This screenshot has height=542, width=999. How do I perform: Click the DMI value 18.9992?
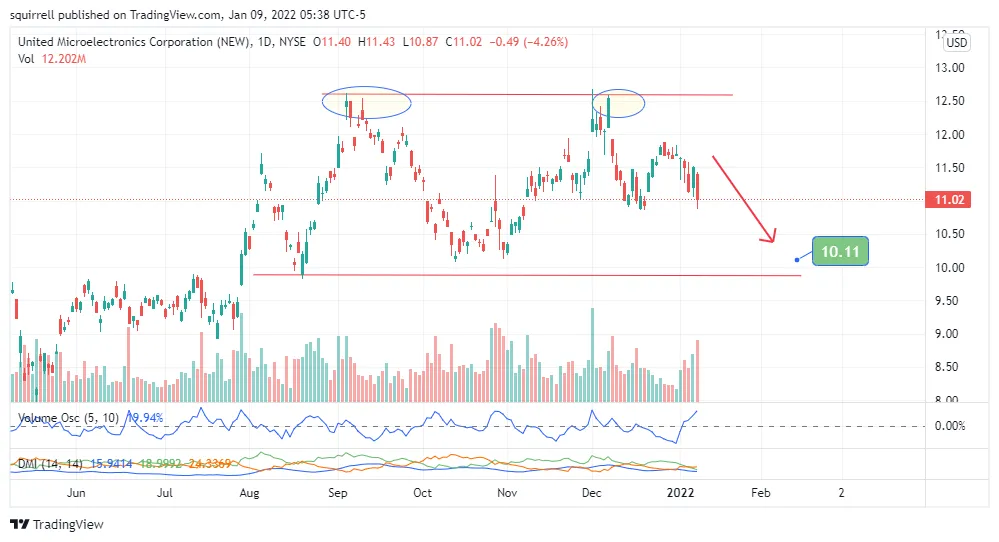[159, 464]
